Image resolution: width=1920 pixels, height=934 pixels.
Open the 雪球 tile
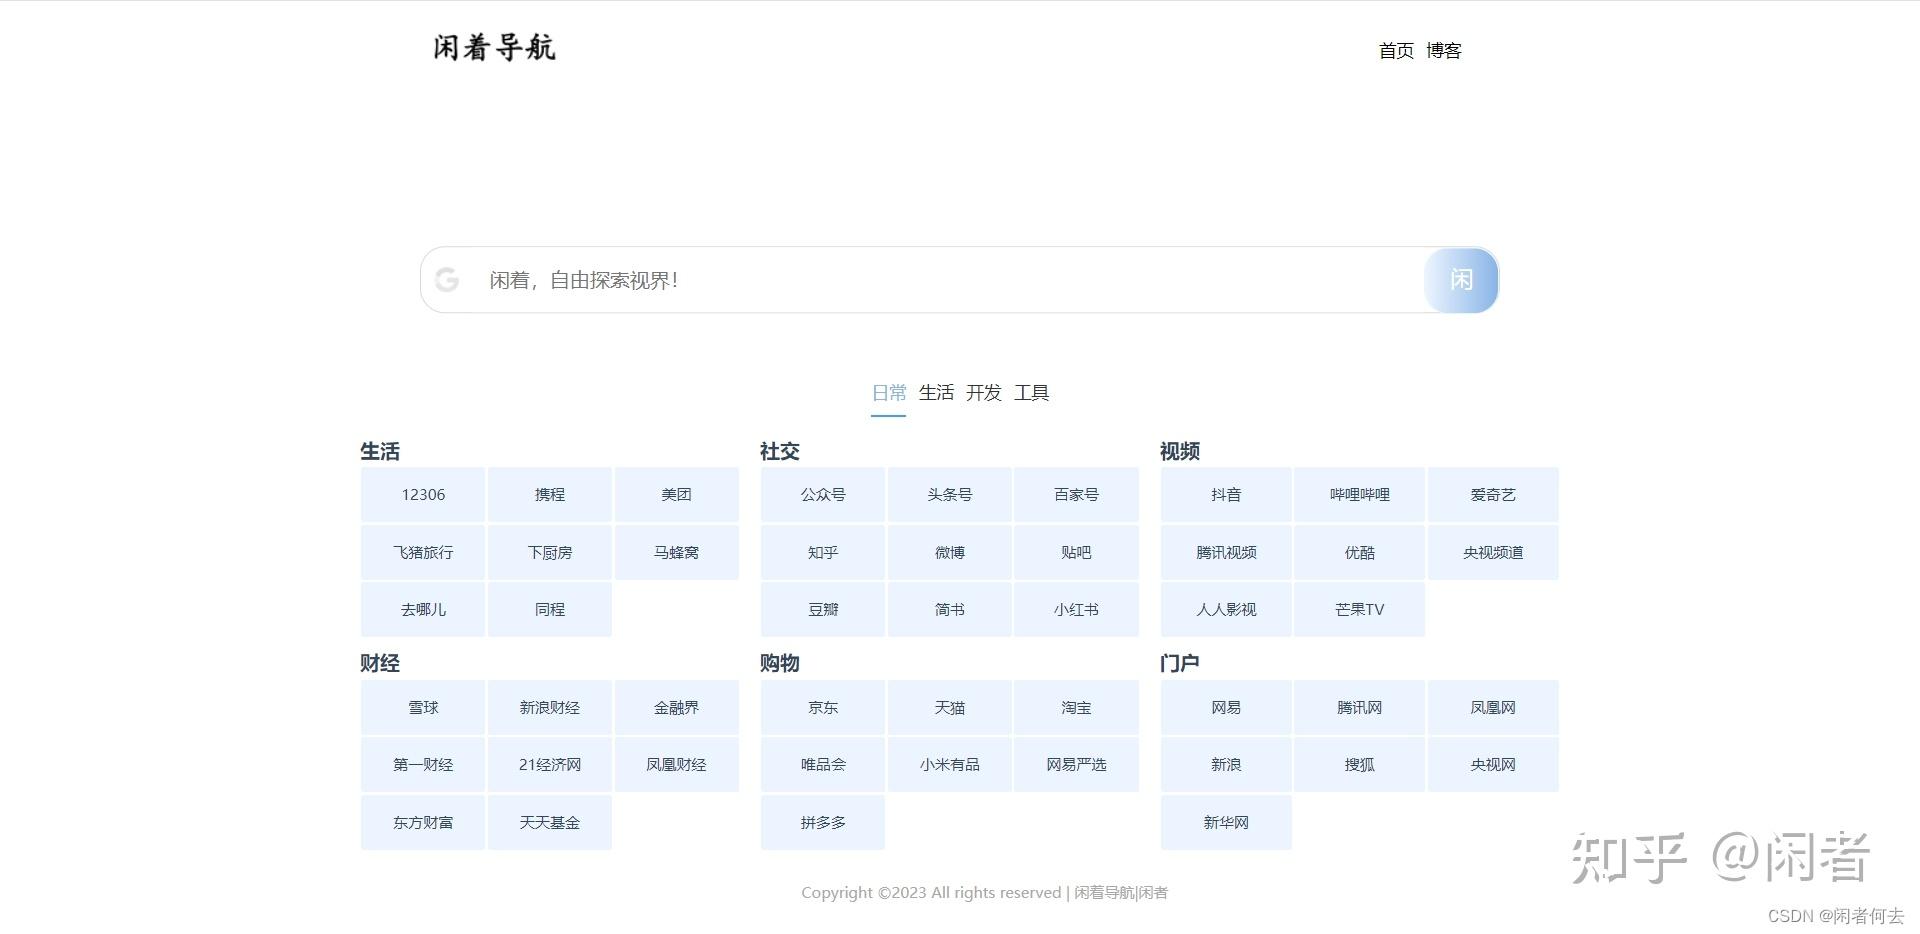point(423,708)
